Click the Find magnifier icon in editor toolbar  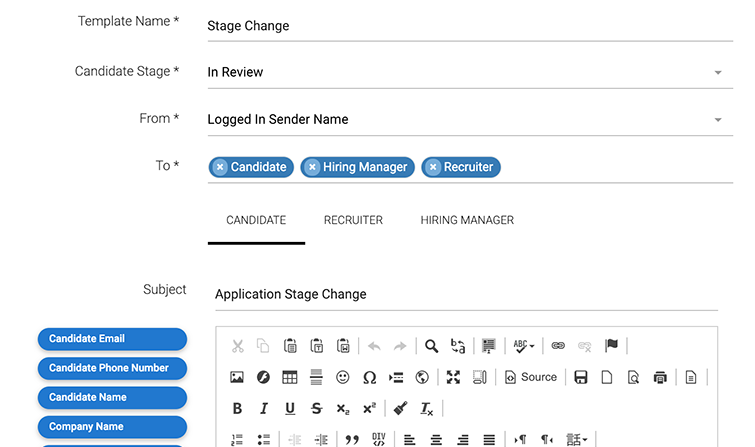coord(431,346)
